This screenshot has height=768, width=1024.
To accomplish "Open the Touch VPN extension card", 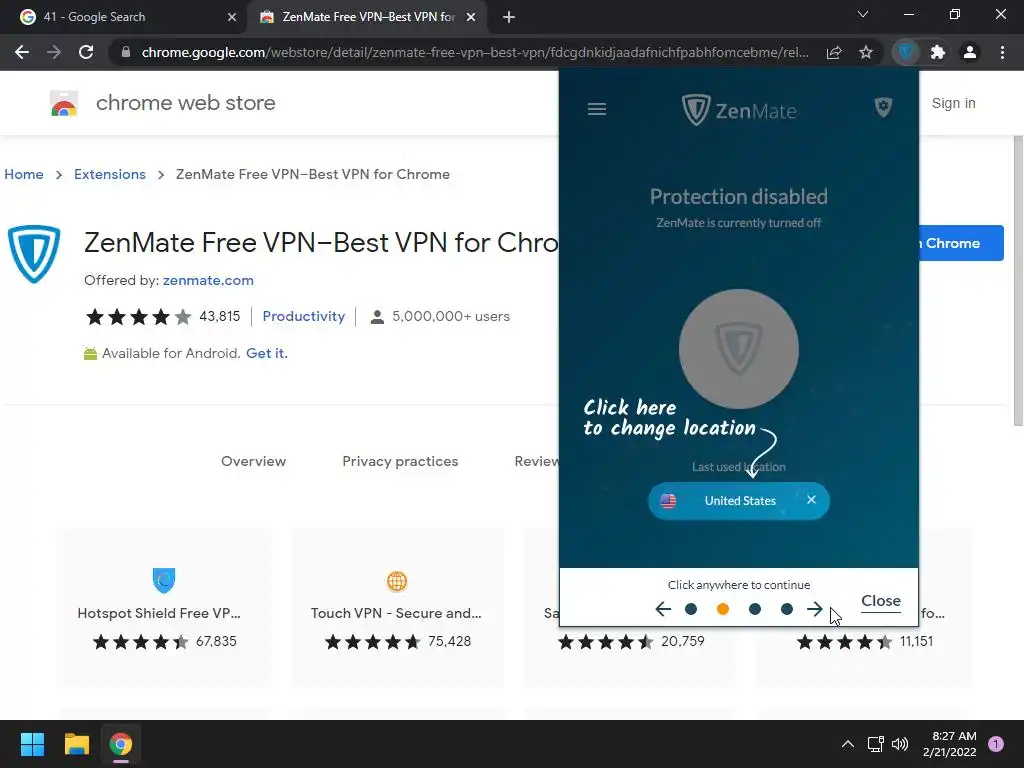I will tap(398, 607).
